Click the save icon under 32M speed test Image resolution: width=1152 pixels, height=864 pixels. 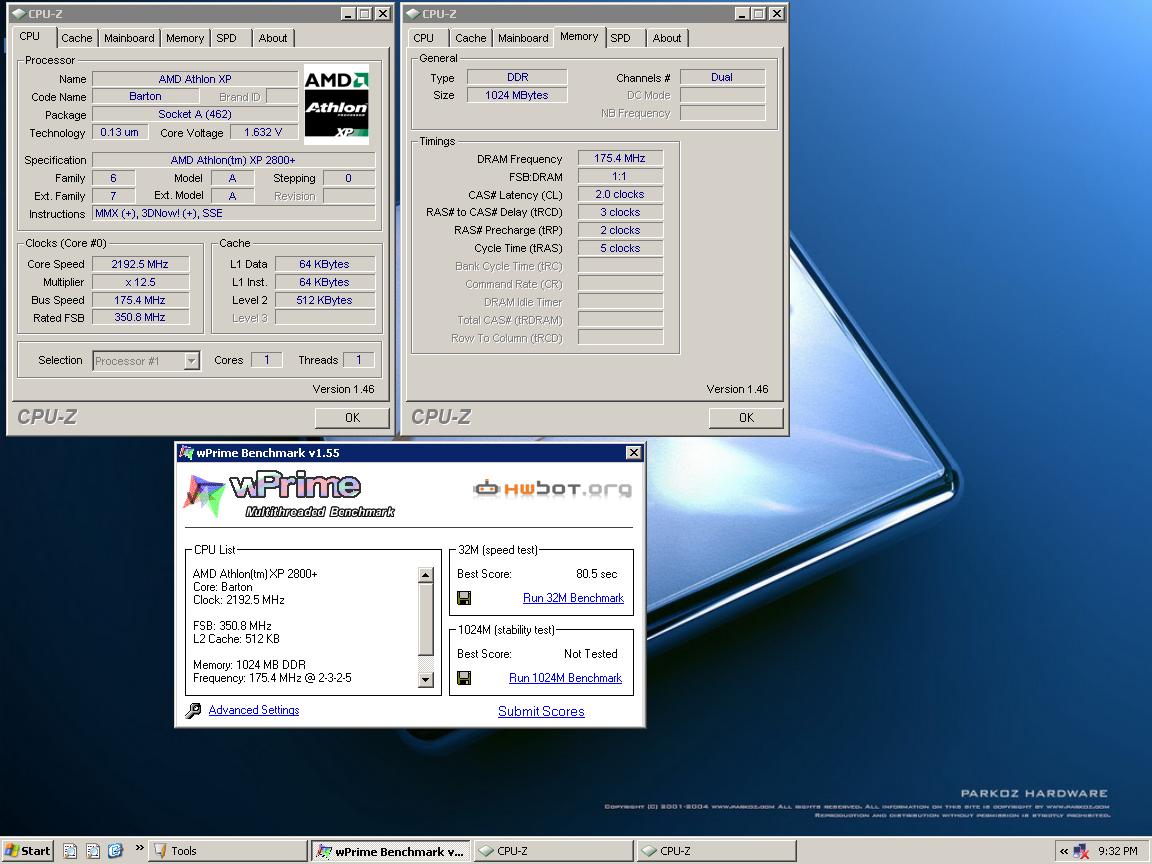[464, 598]
